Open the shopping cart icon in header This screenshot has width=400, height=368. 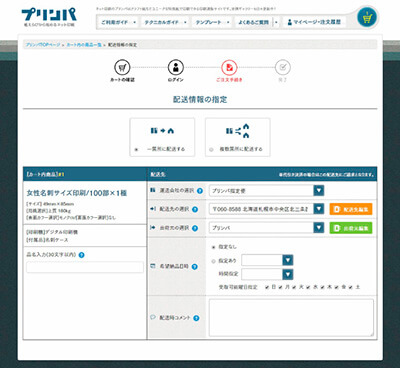pyautogui.click(x=367, y=18)
